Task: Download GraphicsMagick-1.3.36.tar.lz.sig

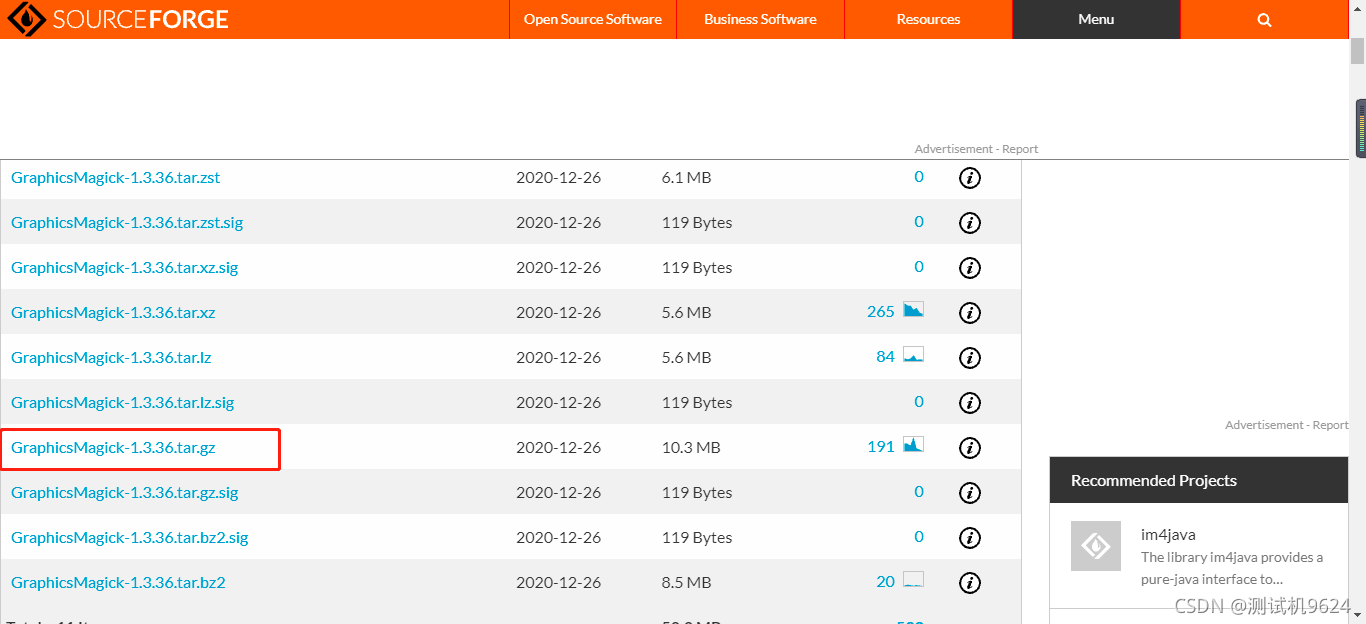Action: (x=123, y=403)
